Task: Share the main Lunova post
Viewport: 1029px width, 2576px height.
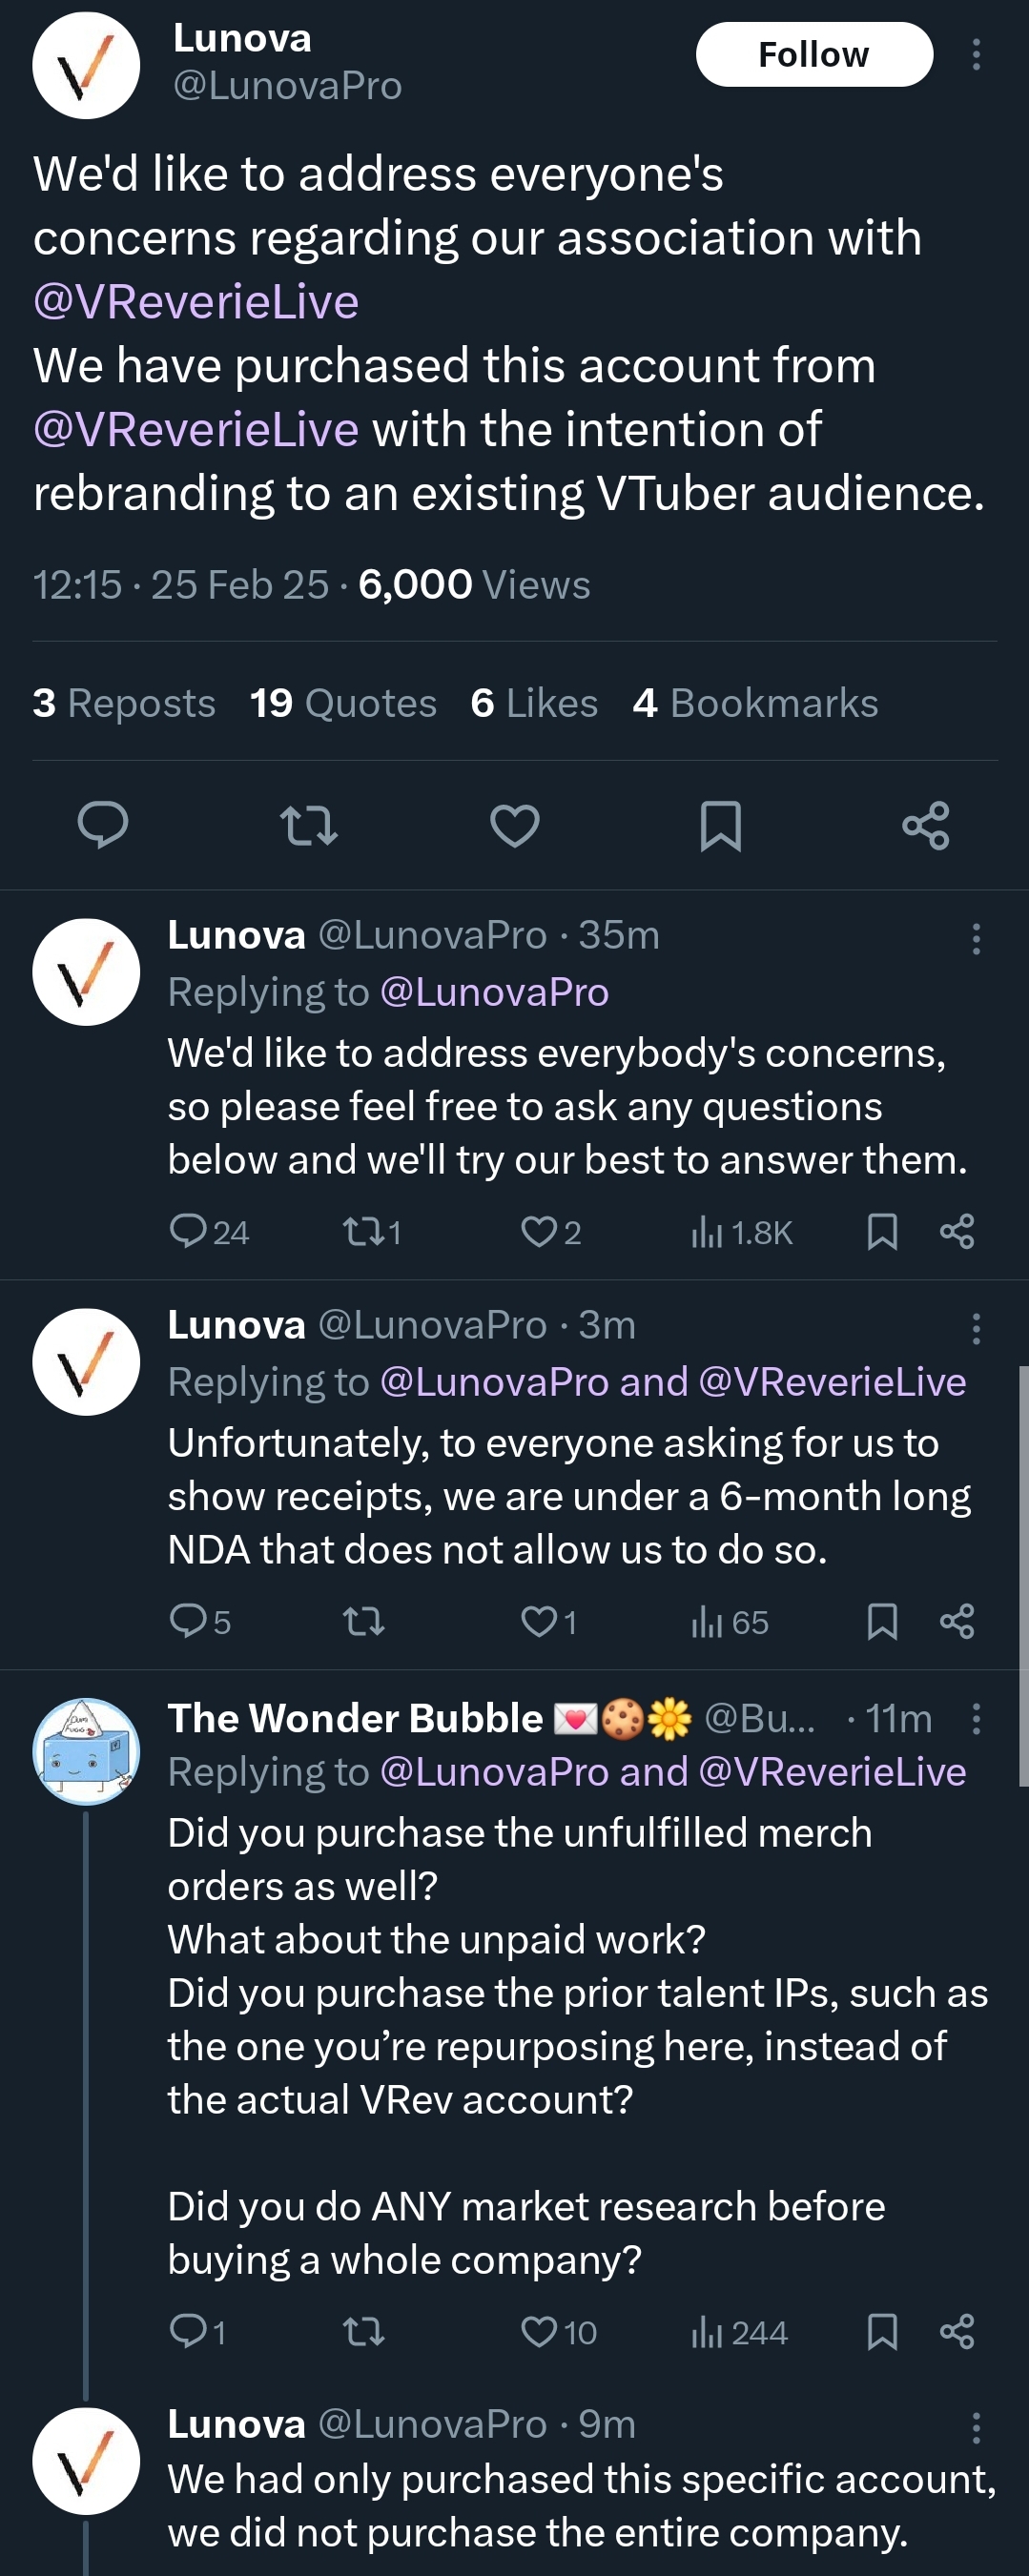Action: [925, 825]
